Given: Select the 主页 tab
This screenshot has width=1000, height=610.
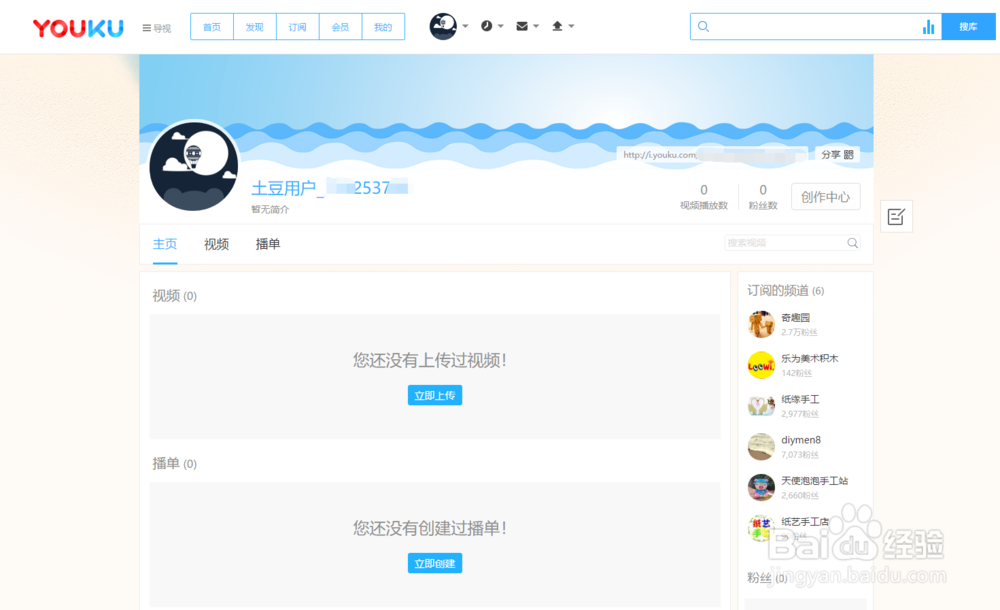Looking at the screenshot, I should pyautogui.click(x=165, y=244).
